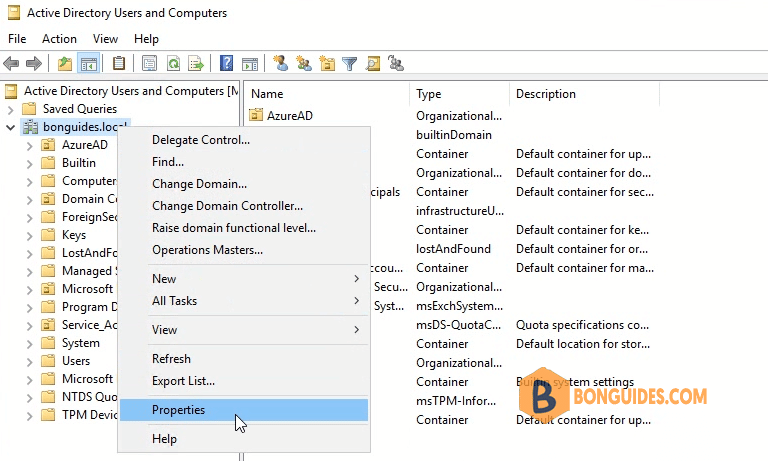
Task: Click the builtinDomain type cell
Action: pos(454,135)
